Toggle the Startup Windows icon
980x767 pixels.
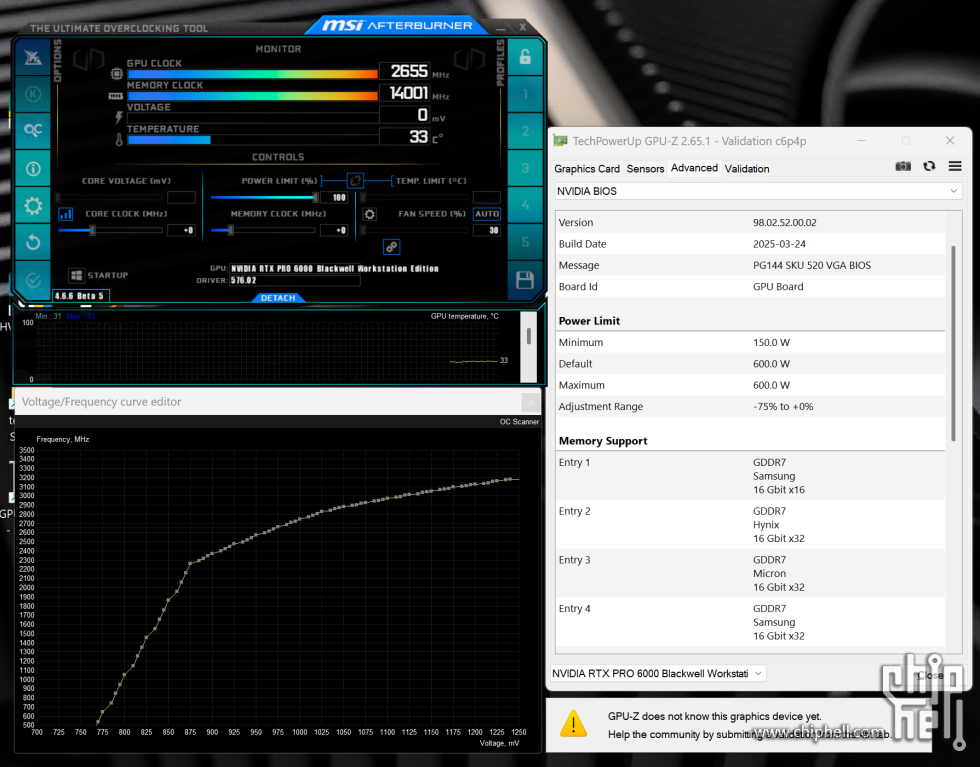pyautogui.click(x=76, y=275)
